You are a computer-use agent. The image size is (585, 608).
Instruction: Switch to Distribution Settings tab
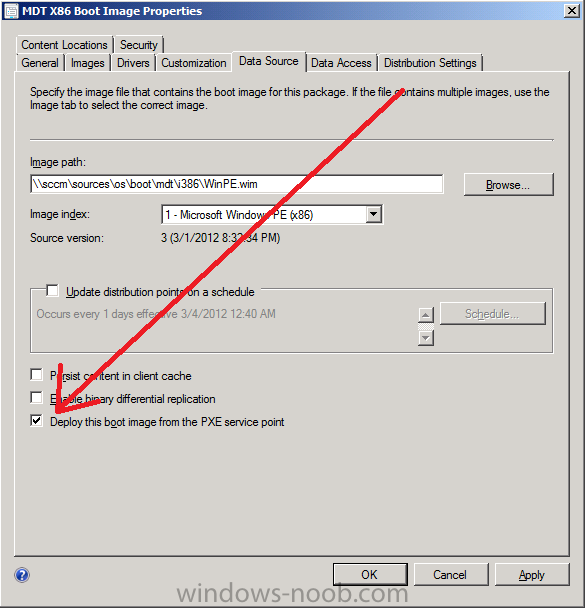(430, 63)
